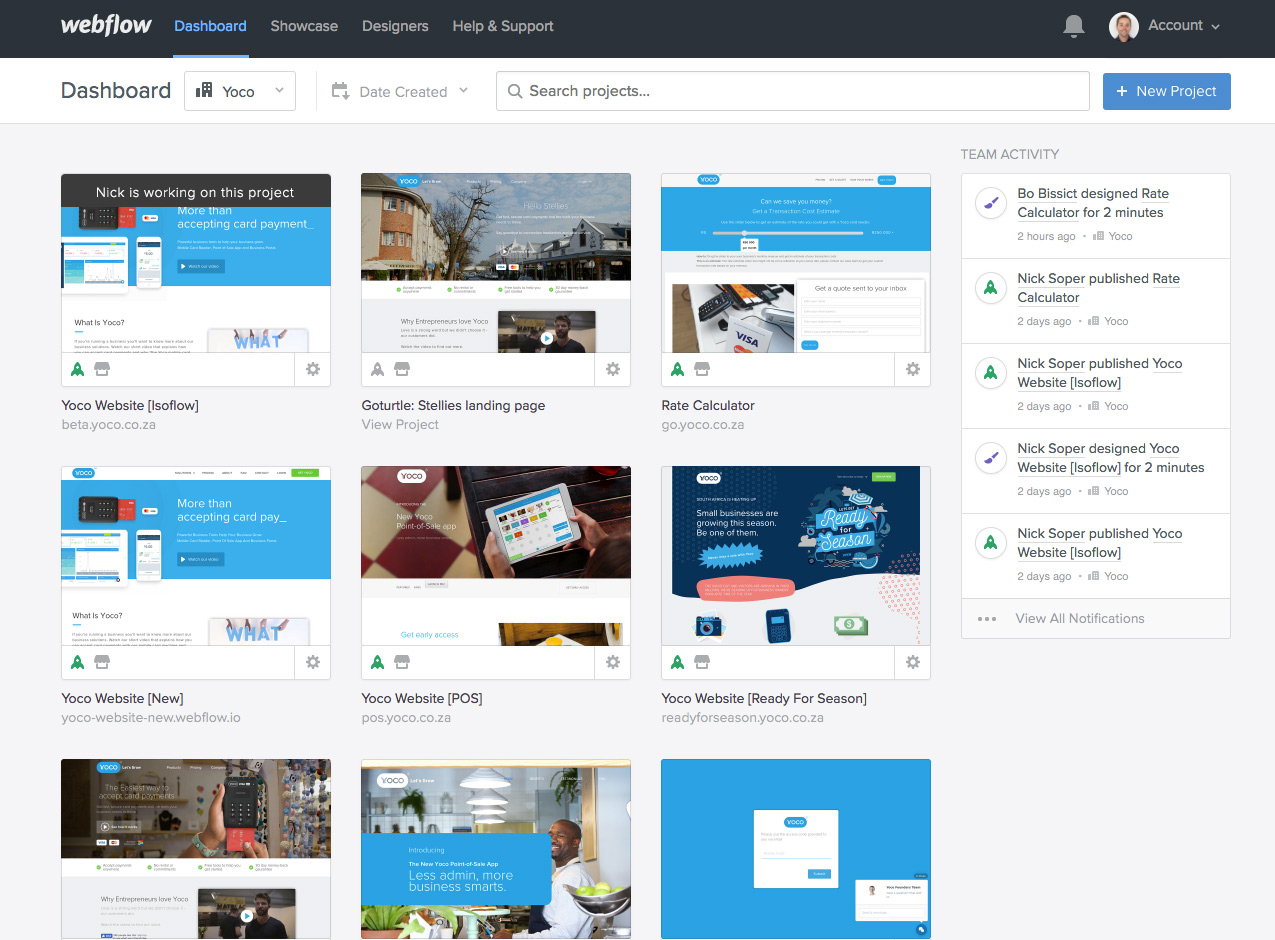This screenshot has height=940, width=1275.
Task: Open the Designers tab
Action: [395, 26]
